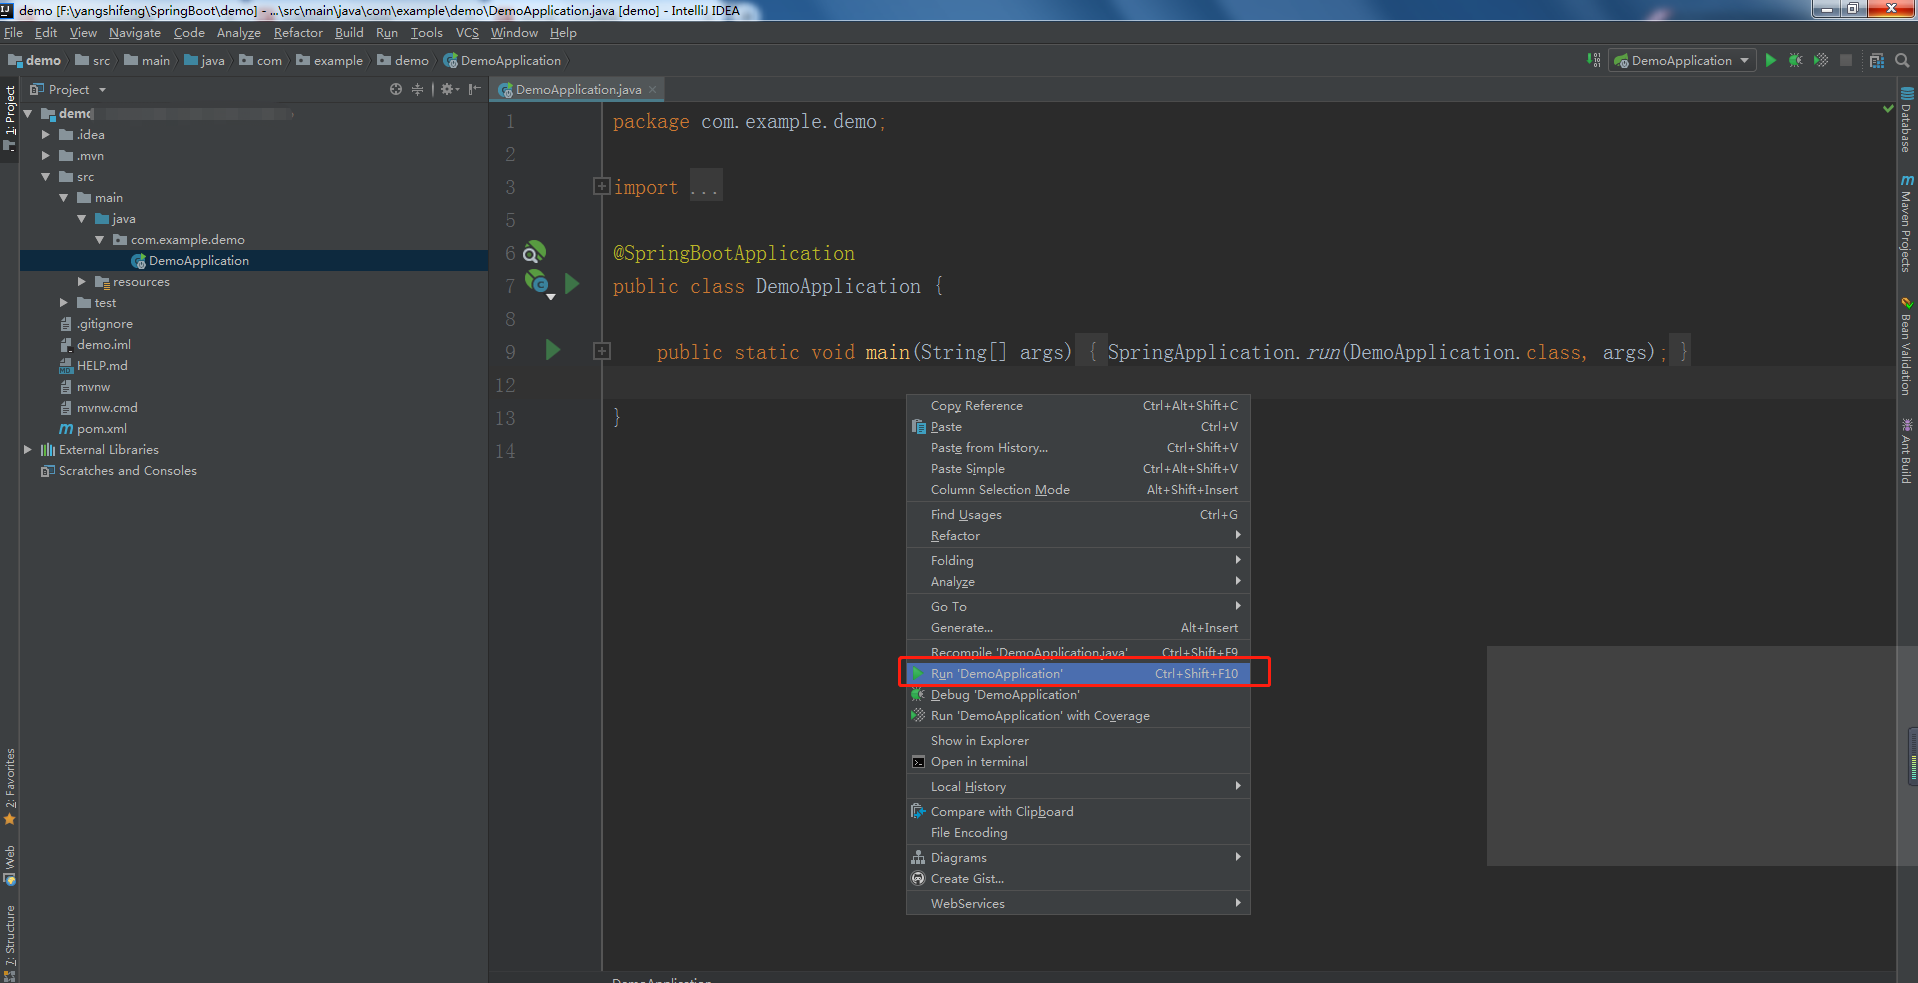Click the gutter run arrow beside class DemoApplication
Viewport: 1918px width, 983px height.
point(572,284)
